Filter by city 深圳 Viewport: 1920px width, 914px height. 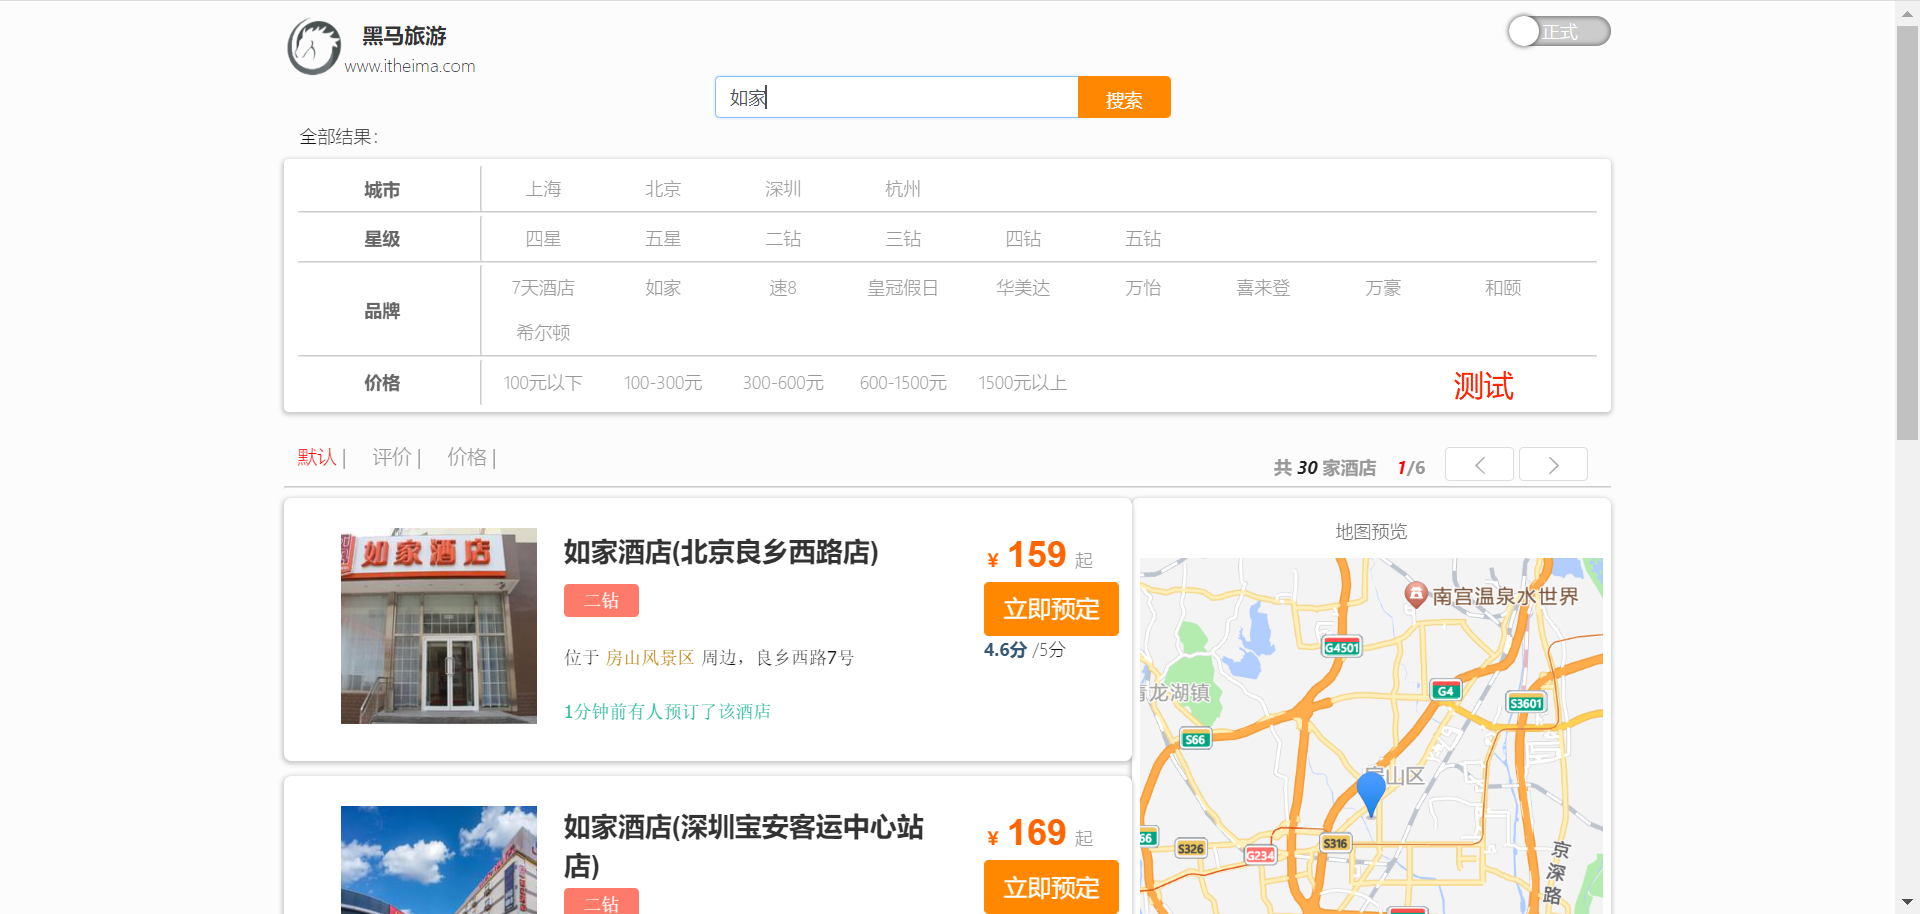click(783, 189)
